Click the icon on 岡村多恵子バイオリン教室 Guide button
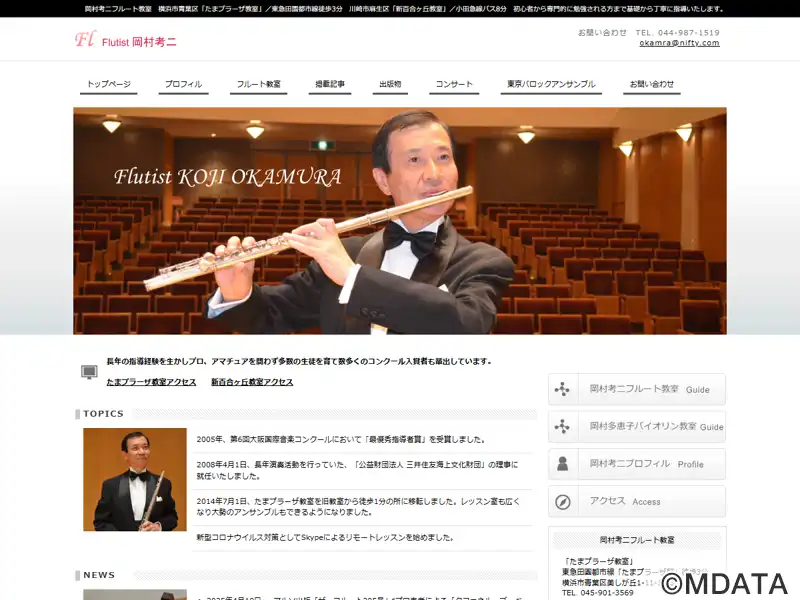Viewport: 800px width, 600px height. [x=563, y=426]
